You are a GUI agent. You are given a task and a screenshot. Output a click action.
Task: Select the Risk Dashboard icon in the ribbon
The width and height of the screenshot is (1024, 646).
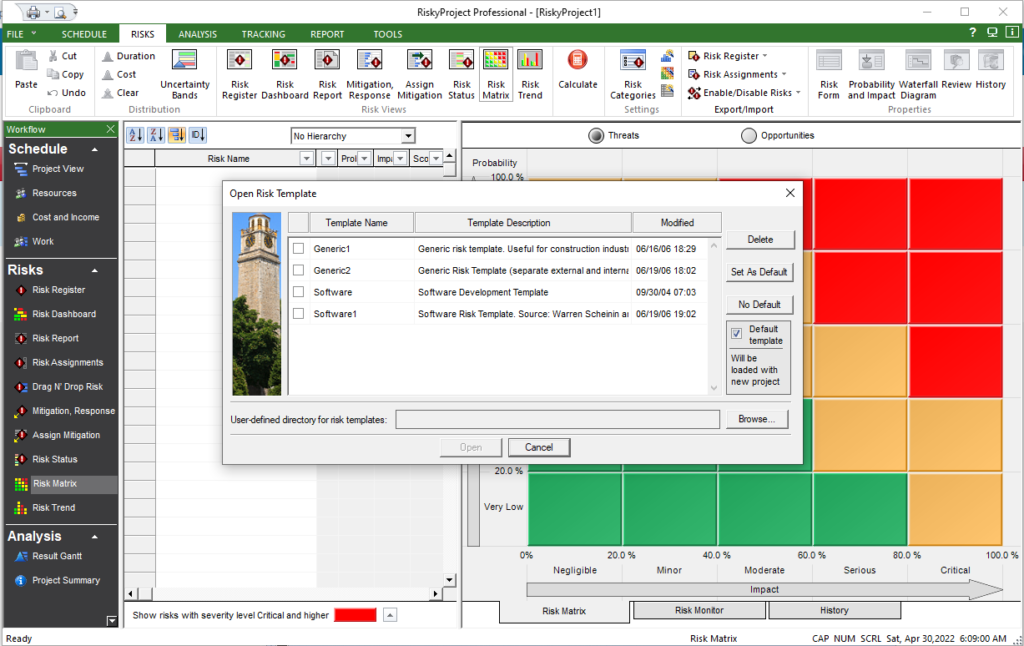tap(285, 72)
